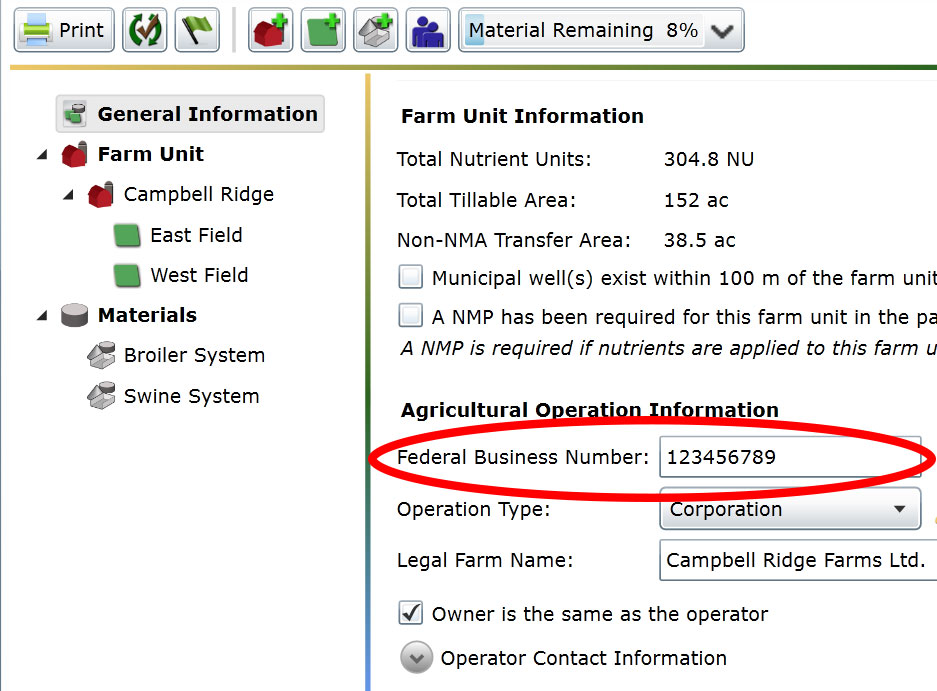Add a new storage system icon
Image resolution: width=937 pixels, height=691 pixels.
(x=376, y=30)
